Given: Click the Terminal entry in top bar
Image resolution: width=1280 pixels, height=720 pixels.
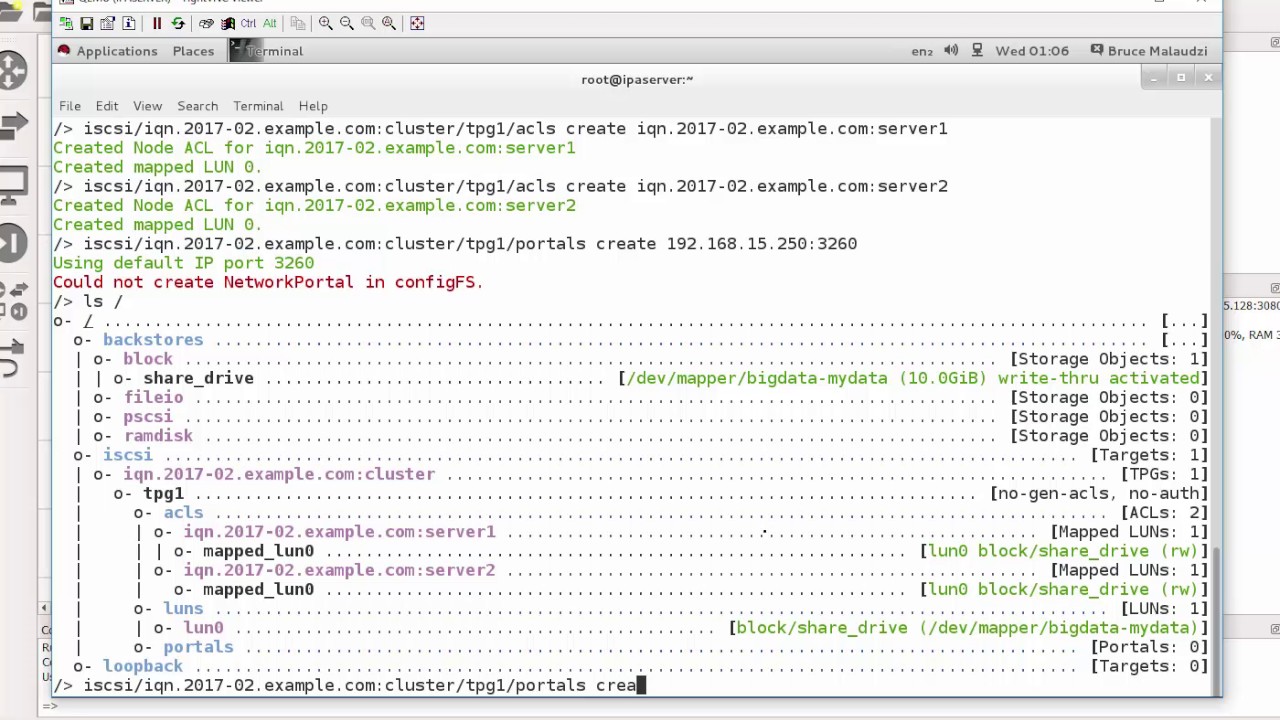Looking at the screenshot, I should pos(267,51).
